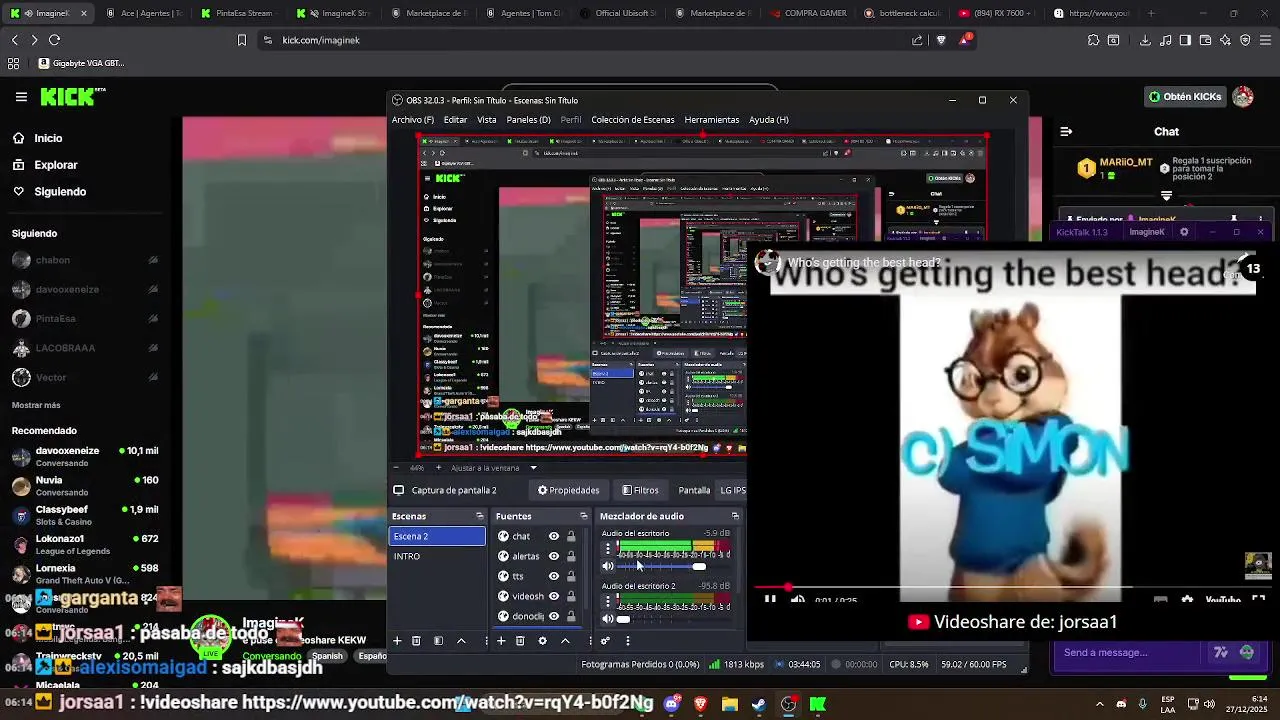Viewport: 1280px width, 720px height.
Task: Toggle visibility of donodig source
Action: point(553,616)
